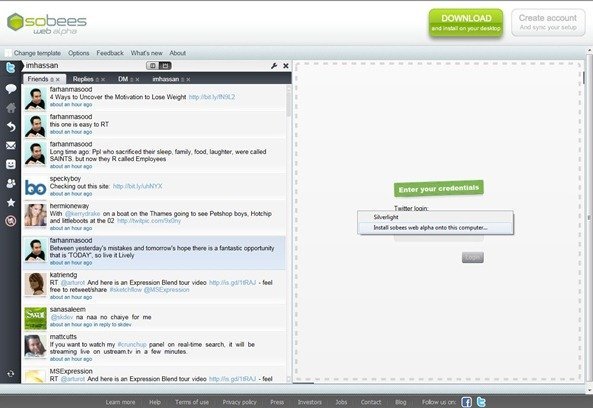Close the DM tab
The height and width of the screenshot is (408, 593).
click(x=137, y=79)
